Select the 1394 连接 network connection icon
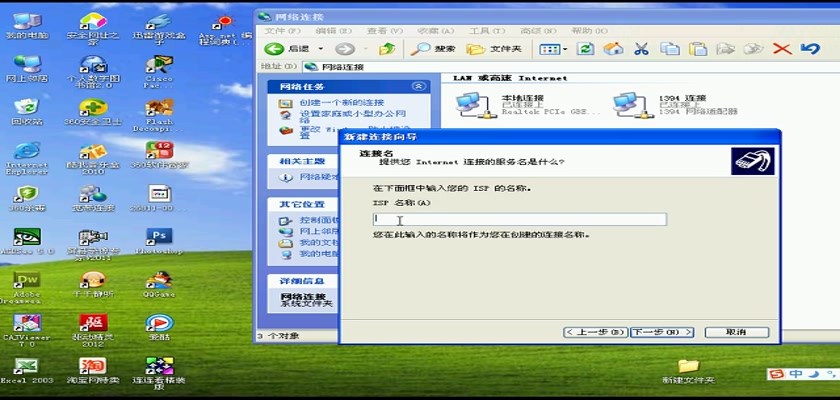840x400 pixels. click(x=628, y=103)
